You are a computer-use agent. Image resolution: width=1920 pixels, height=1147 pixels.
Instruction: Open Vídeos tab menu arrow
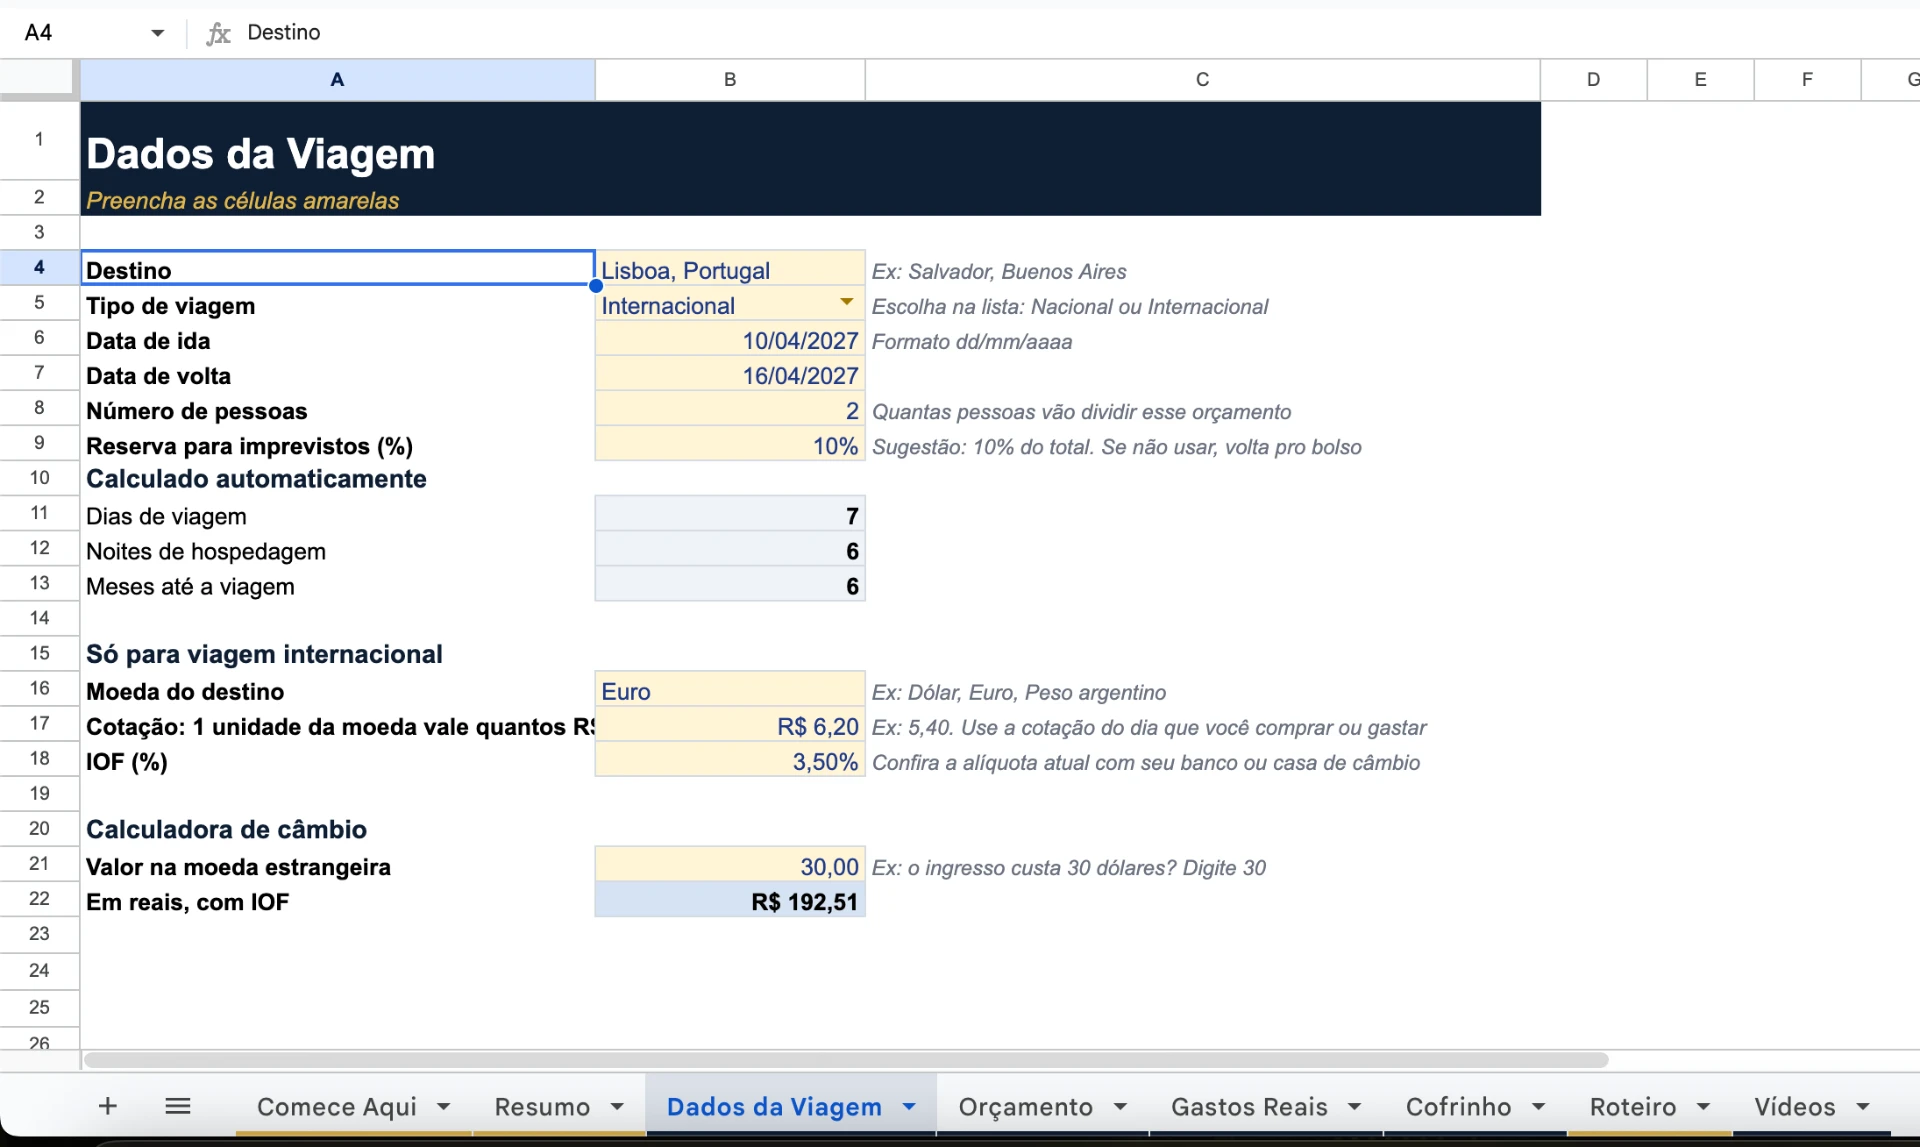(1862, 1106)
